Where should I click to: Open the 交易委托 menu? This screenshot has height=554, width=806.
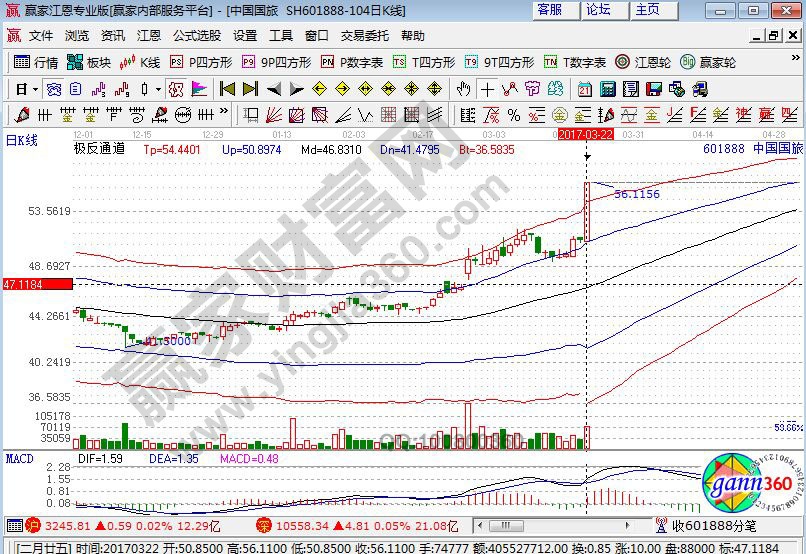[365, 35]
